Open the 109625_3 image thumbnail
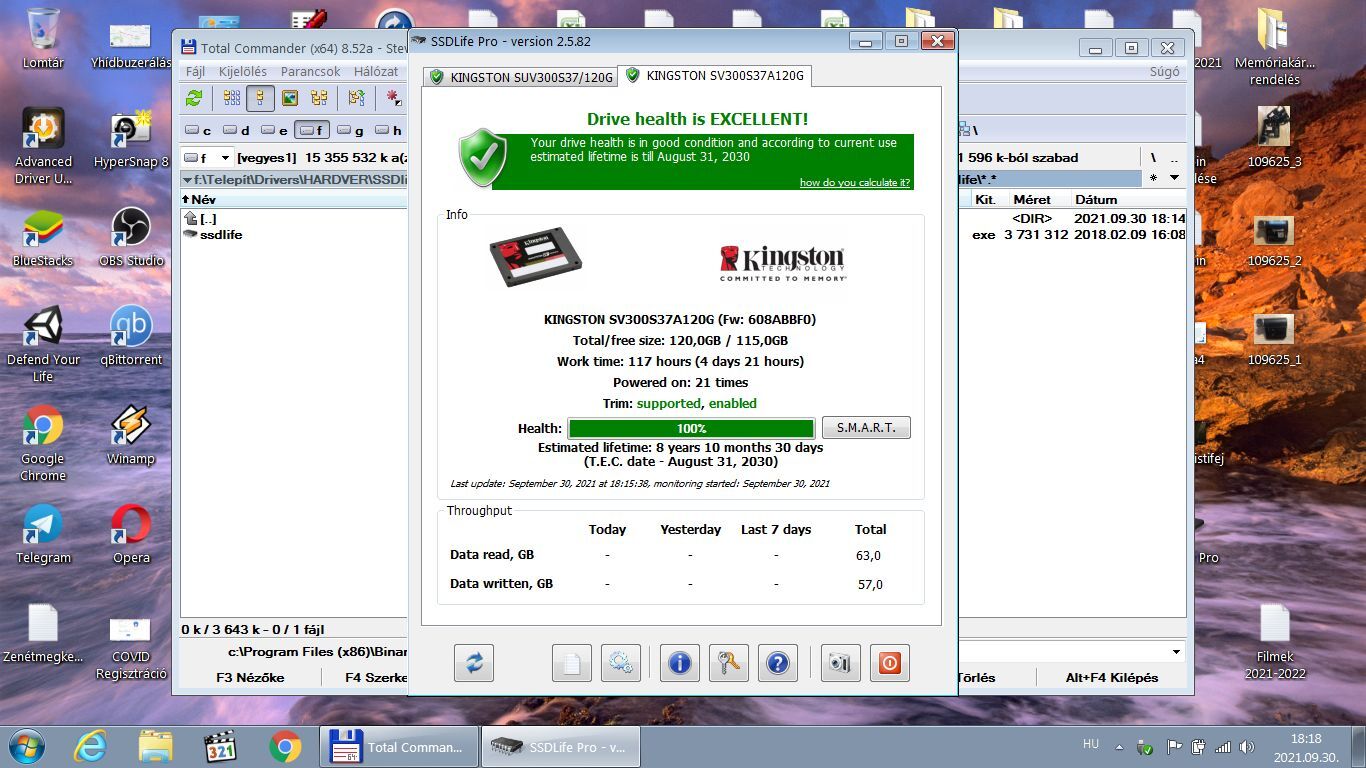1366x768 pixels. pos(1274,126)
